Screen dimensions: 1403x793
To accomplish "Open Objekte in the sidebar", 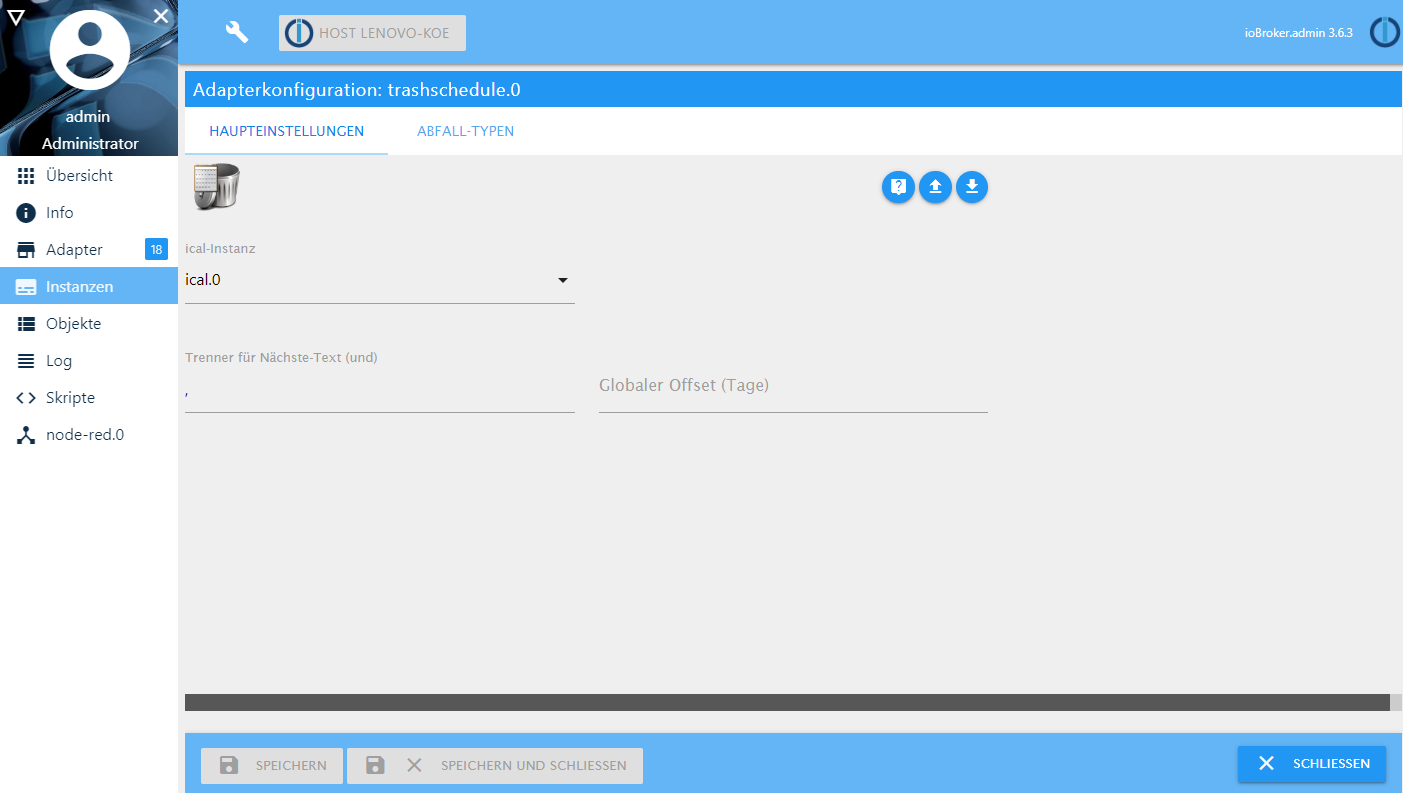I will click(x=73, y=324).
